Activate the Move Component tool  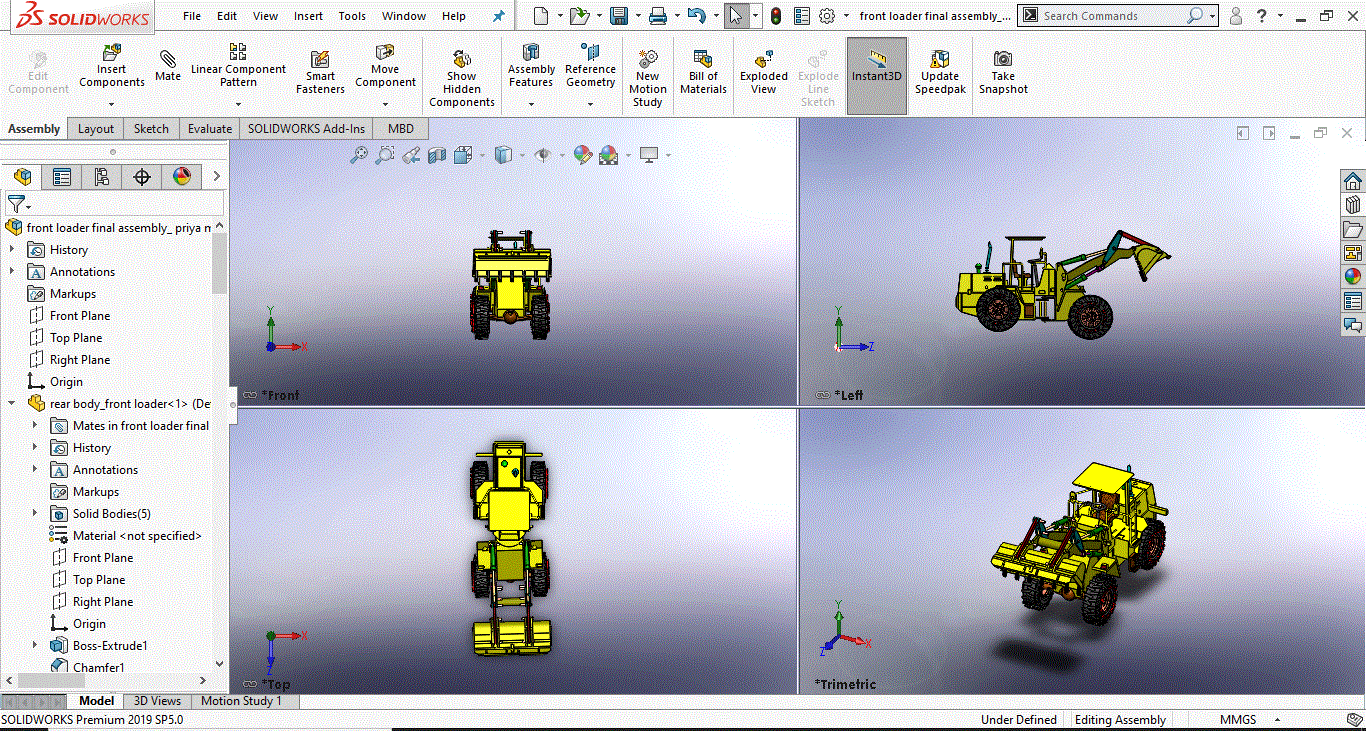click(x=385, y=66)
